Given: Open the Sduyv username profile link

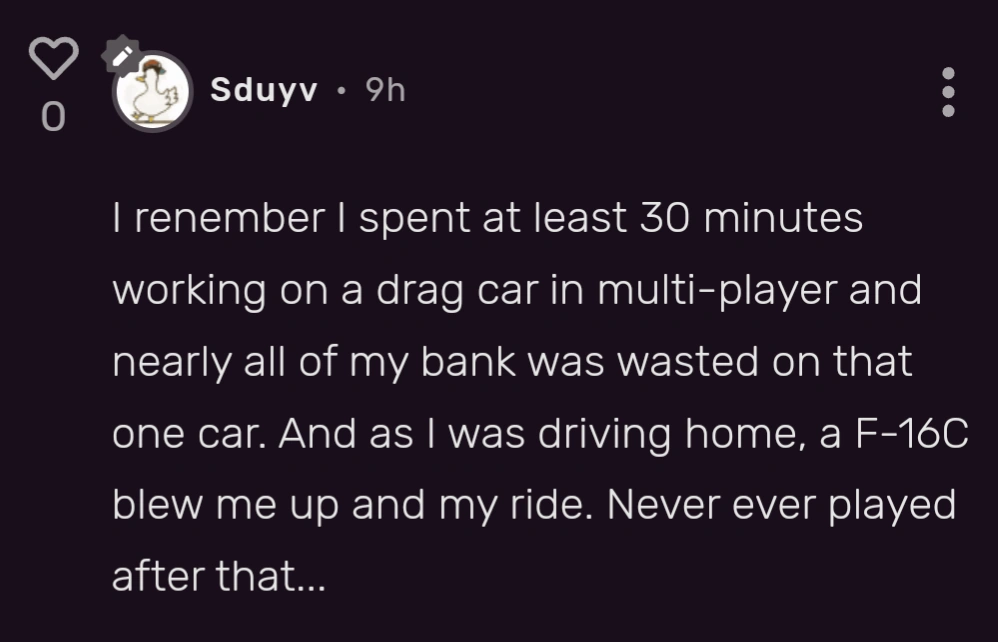Looking at the screenshot, I should (x=264, y=91).
